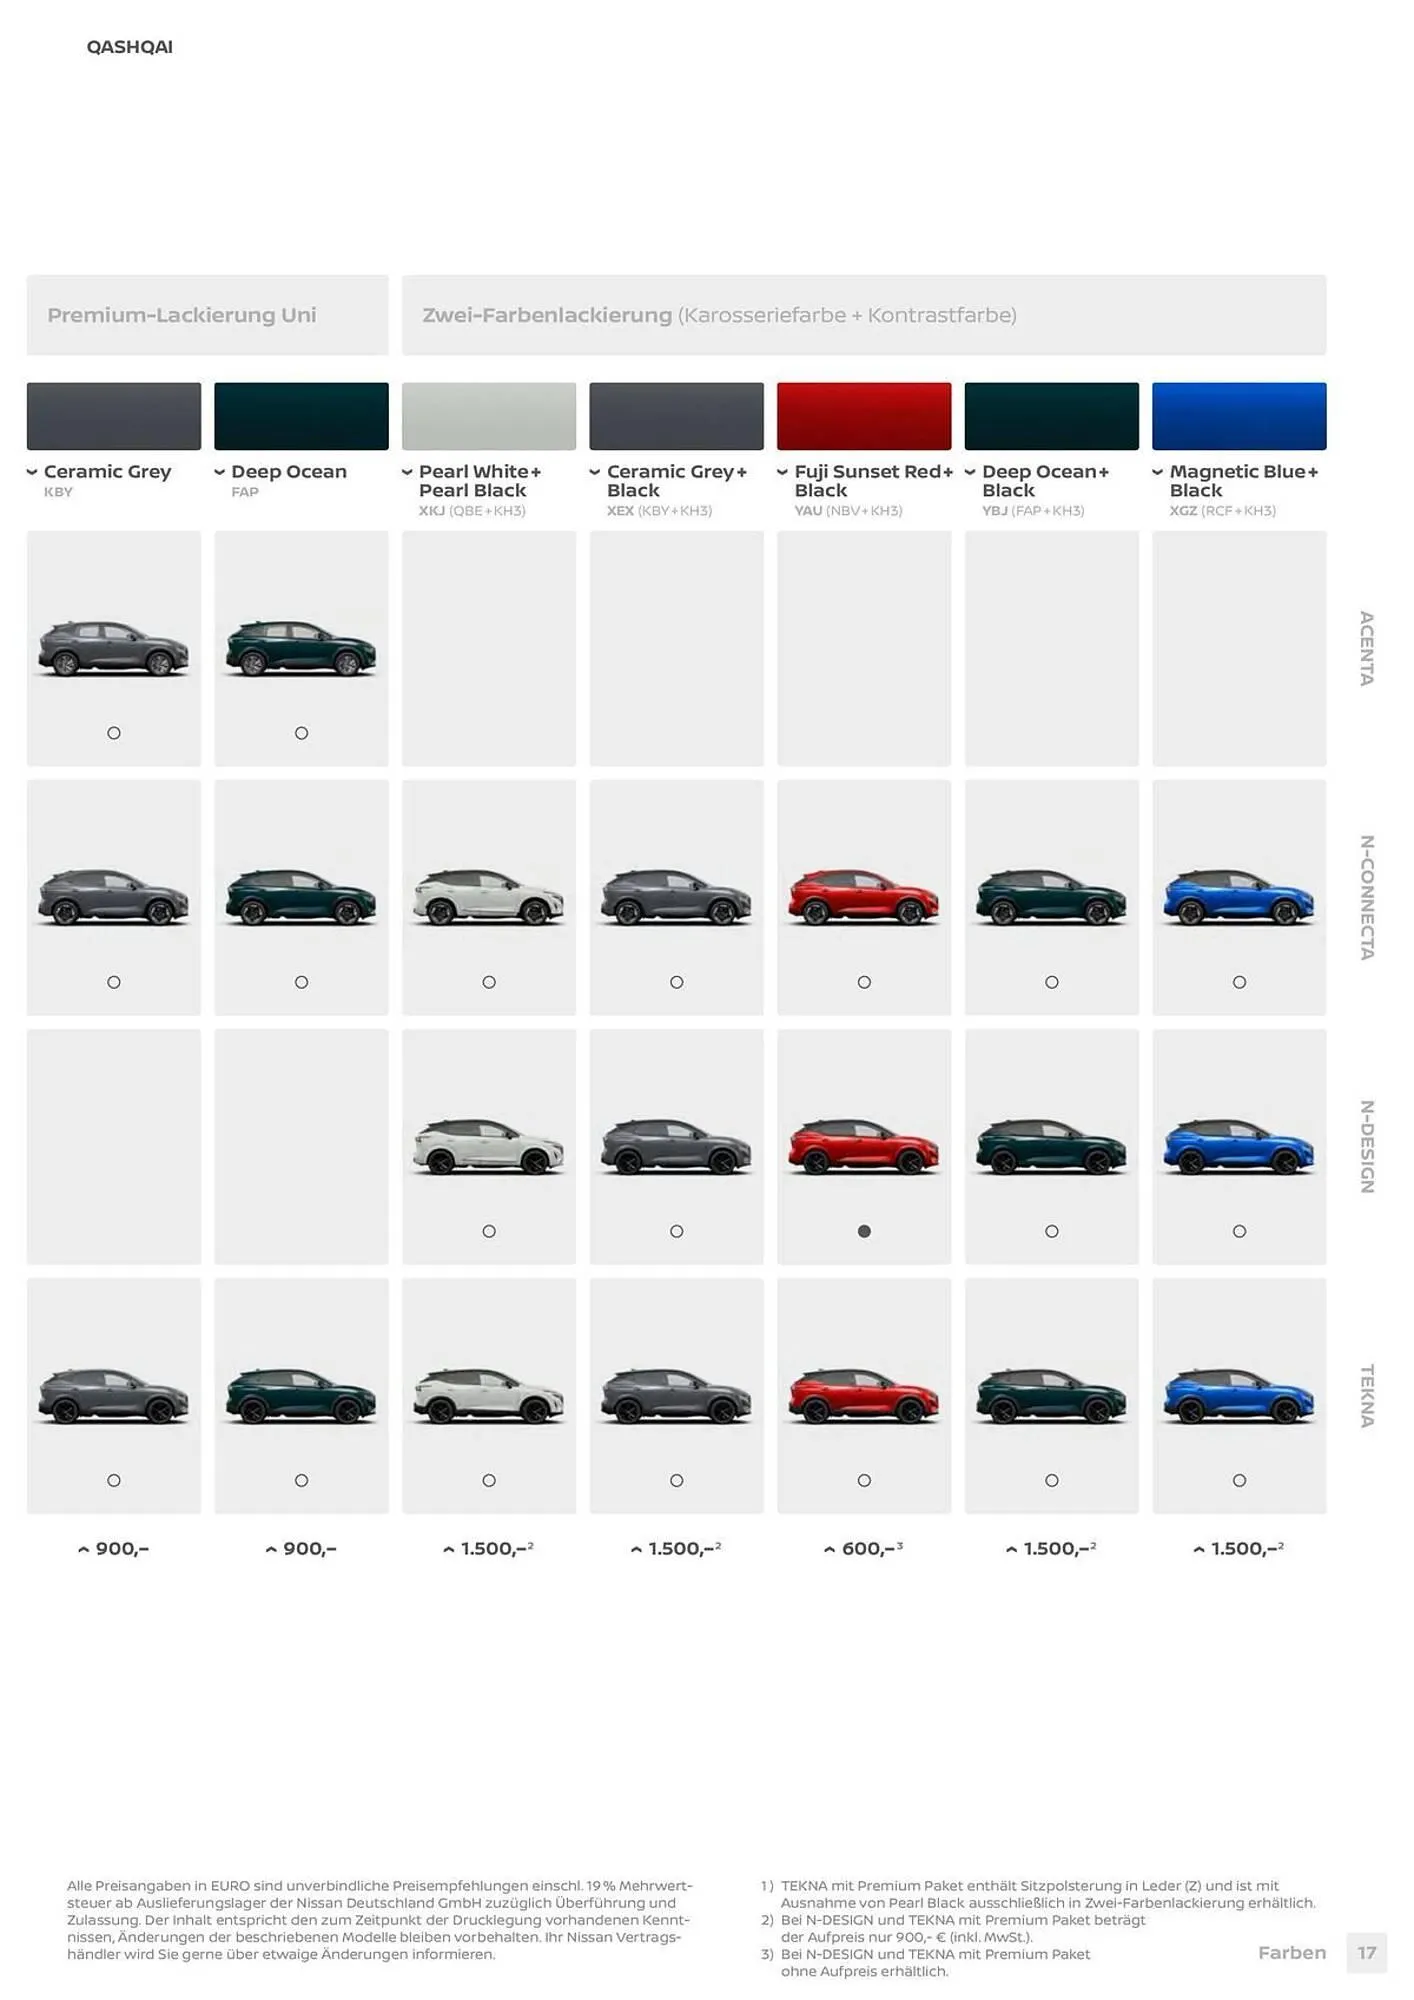
Task: Select filled Fuji Sunset Red radio in N-Design row
Action: (x=864, y=1231)
